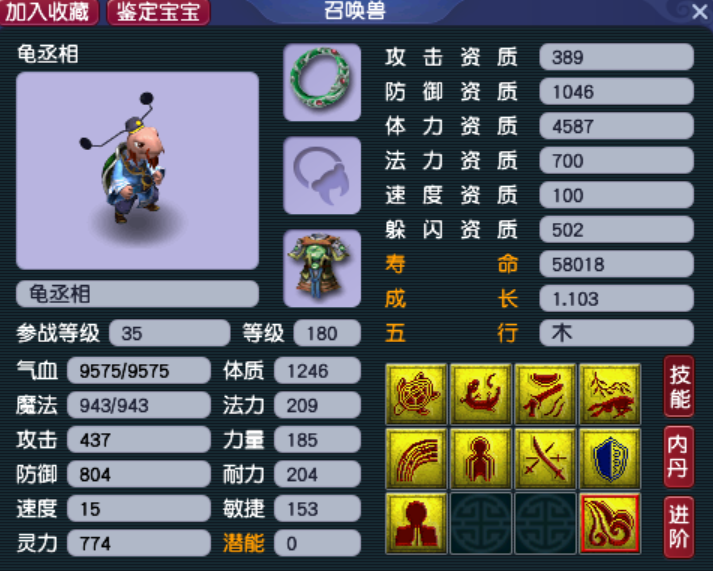Screen dimensions: 713x571
Task: Click the empty headgear equipment slot
Action: pyautogui.click(x=322, y=175)
